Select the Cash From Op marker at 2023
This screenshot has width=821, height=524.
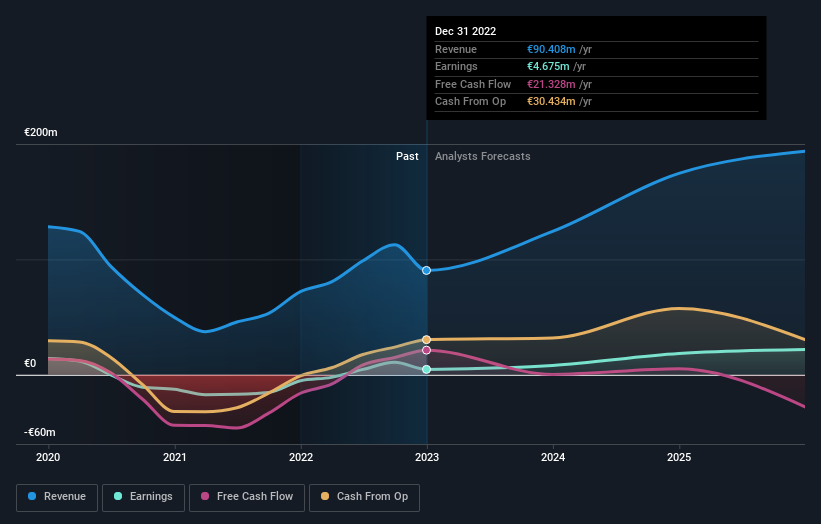tap(427, 340)
